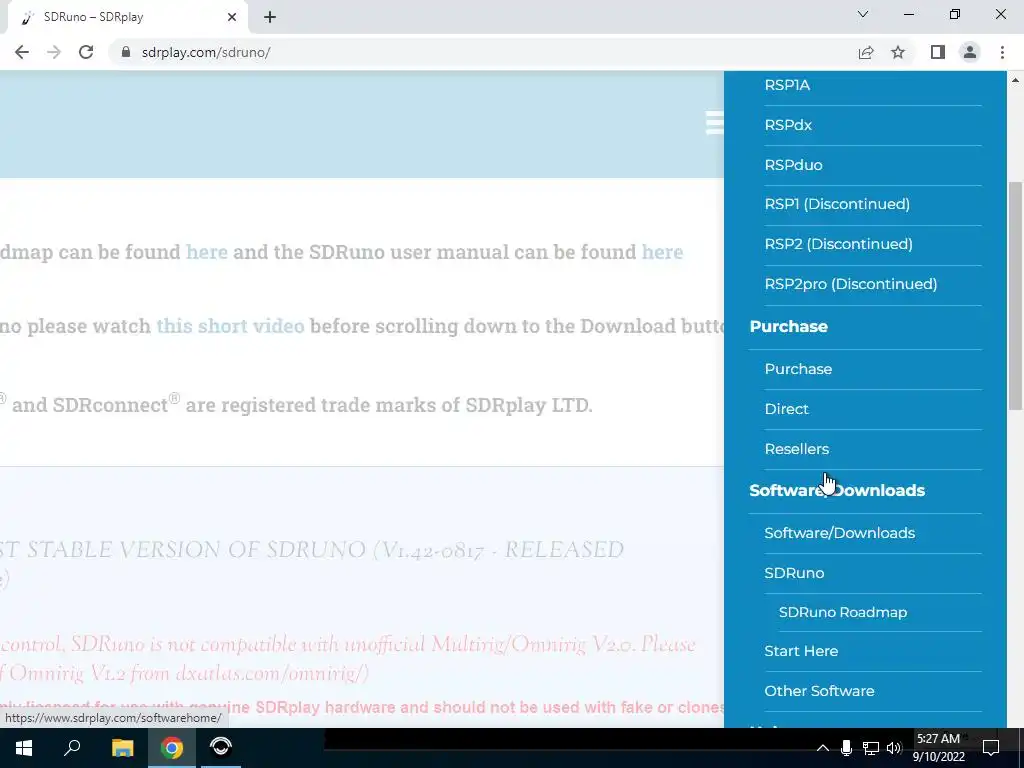Click the round app icon beside Chrome

pyautogui.click(x=221, y=748)
